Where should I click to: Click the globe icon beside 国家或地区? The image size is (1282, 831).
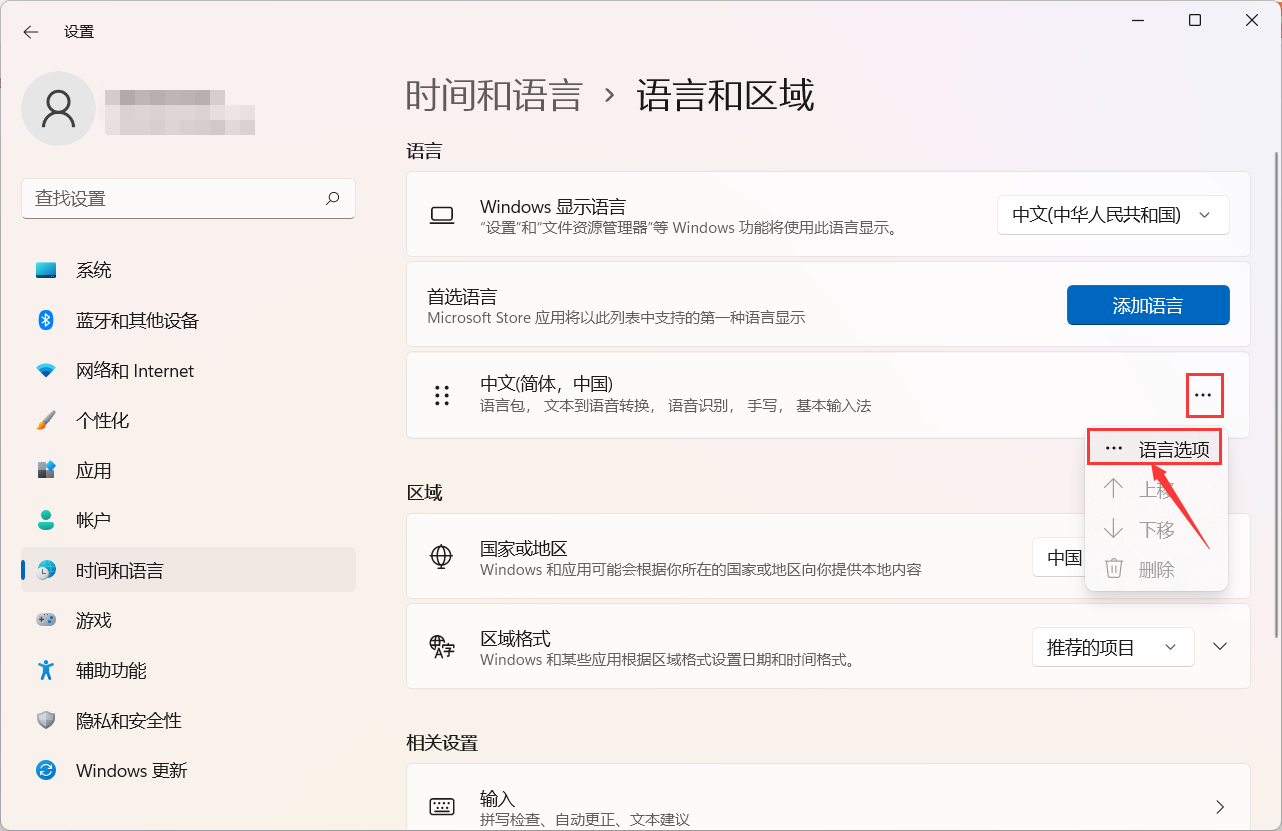click(x=441, y=557)
